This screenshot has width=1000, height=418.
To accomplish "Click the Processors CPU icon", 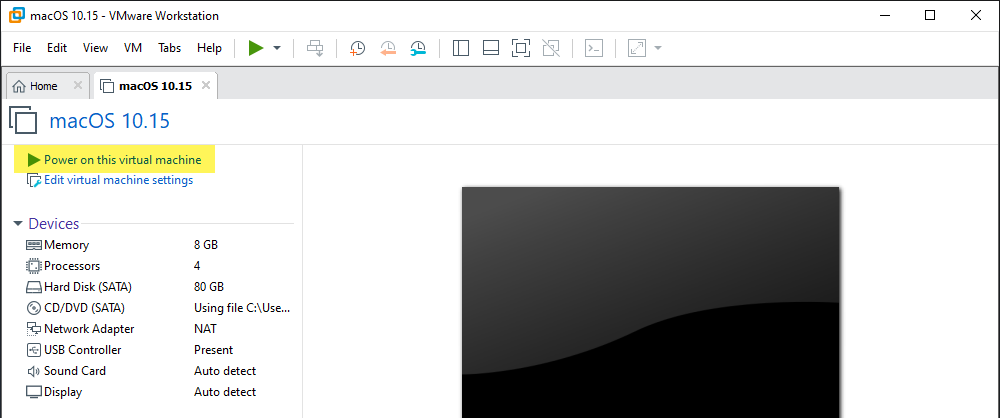I will click(34, 266).
